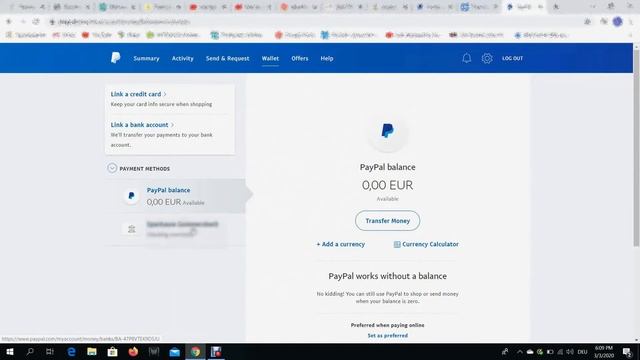Image resolution: width=640 pixels, height=360 pixels.
Task: Show hidden system tray icons
Action: pyautogui.click(x=519, y=351)
